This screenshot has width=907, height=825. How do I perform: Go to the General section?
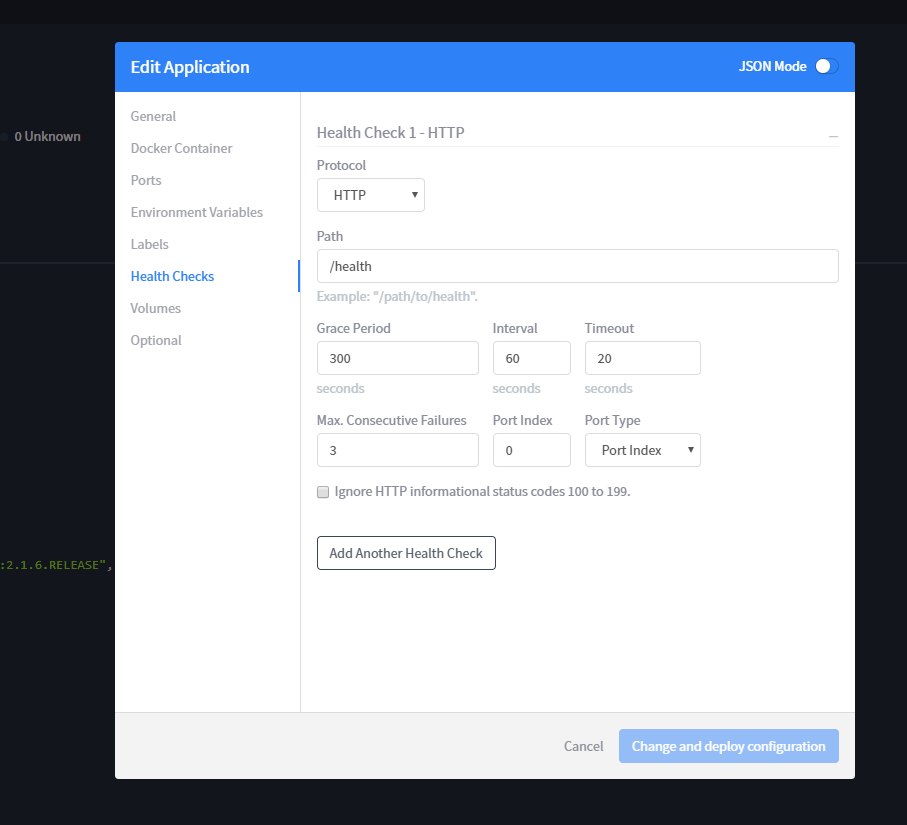(153, 116)
